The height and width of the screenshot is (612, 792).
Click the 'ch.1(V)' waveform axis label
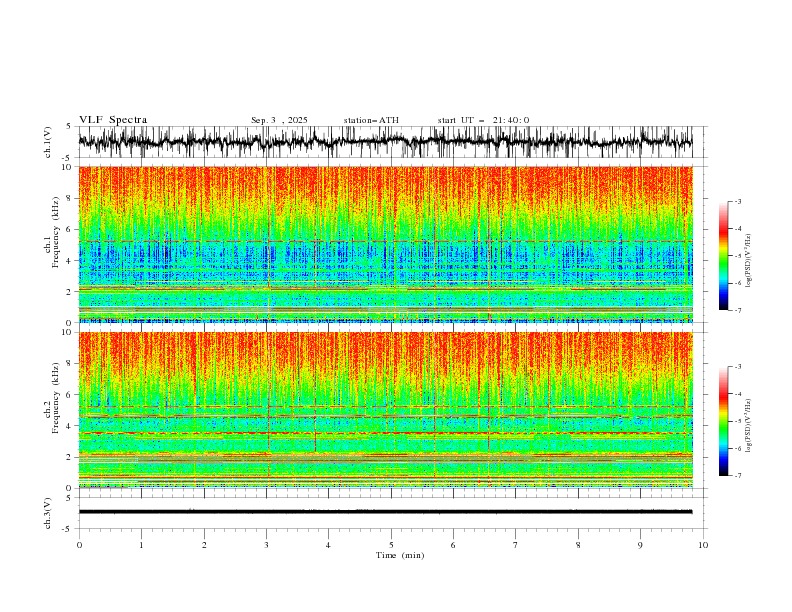point(48,142)
